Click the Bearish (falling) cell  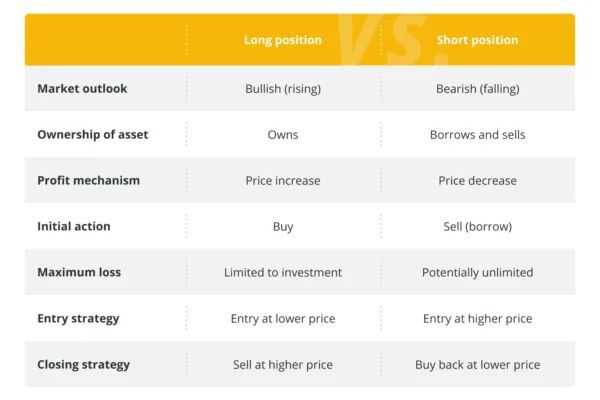[x=478, y=89]
